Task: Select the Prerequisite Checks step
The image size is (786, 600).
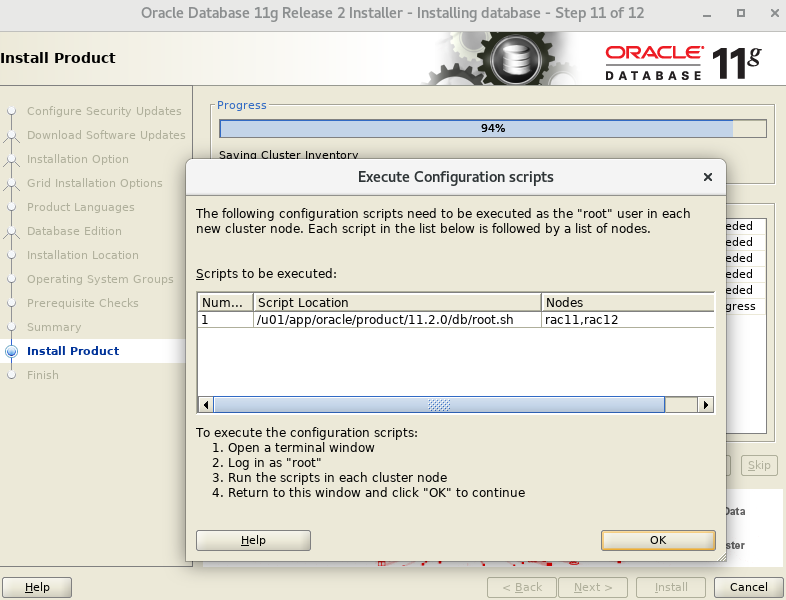Action: click(83, 303)
